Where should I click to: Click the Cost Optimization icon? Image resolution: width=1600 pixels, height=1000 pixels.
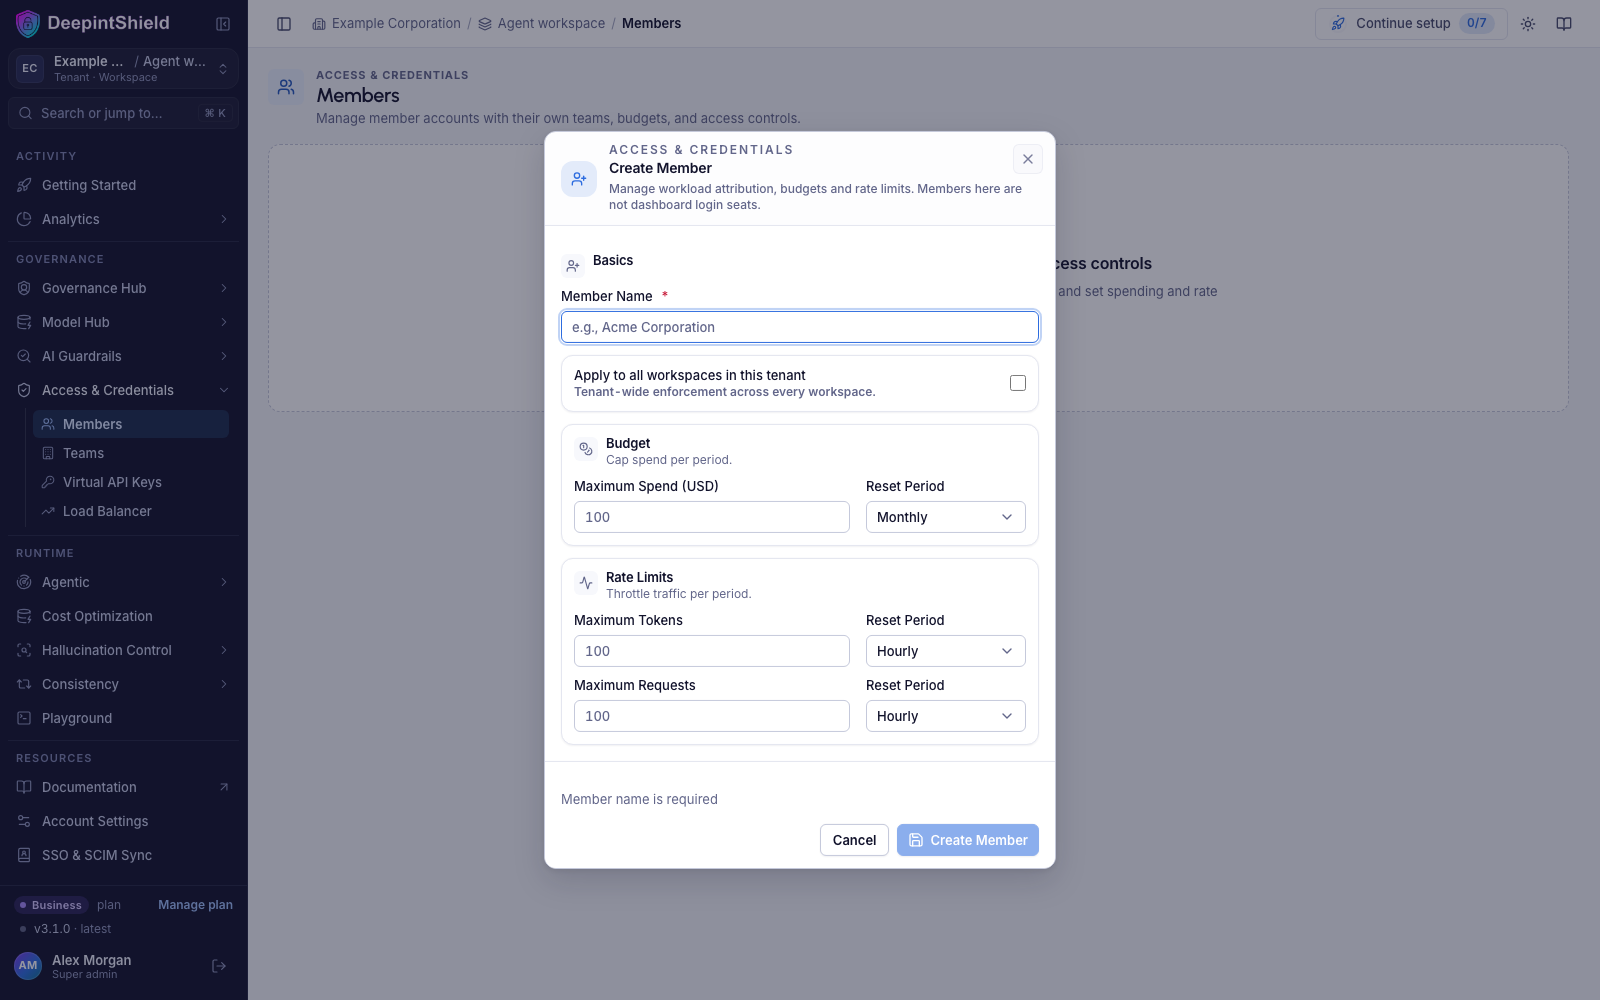click(x=24, y=616)
